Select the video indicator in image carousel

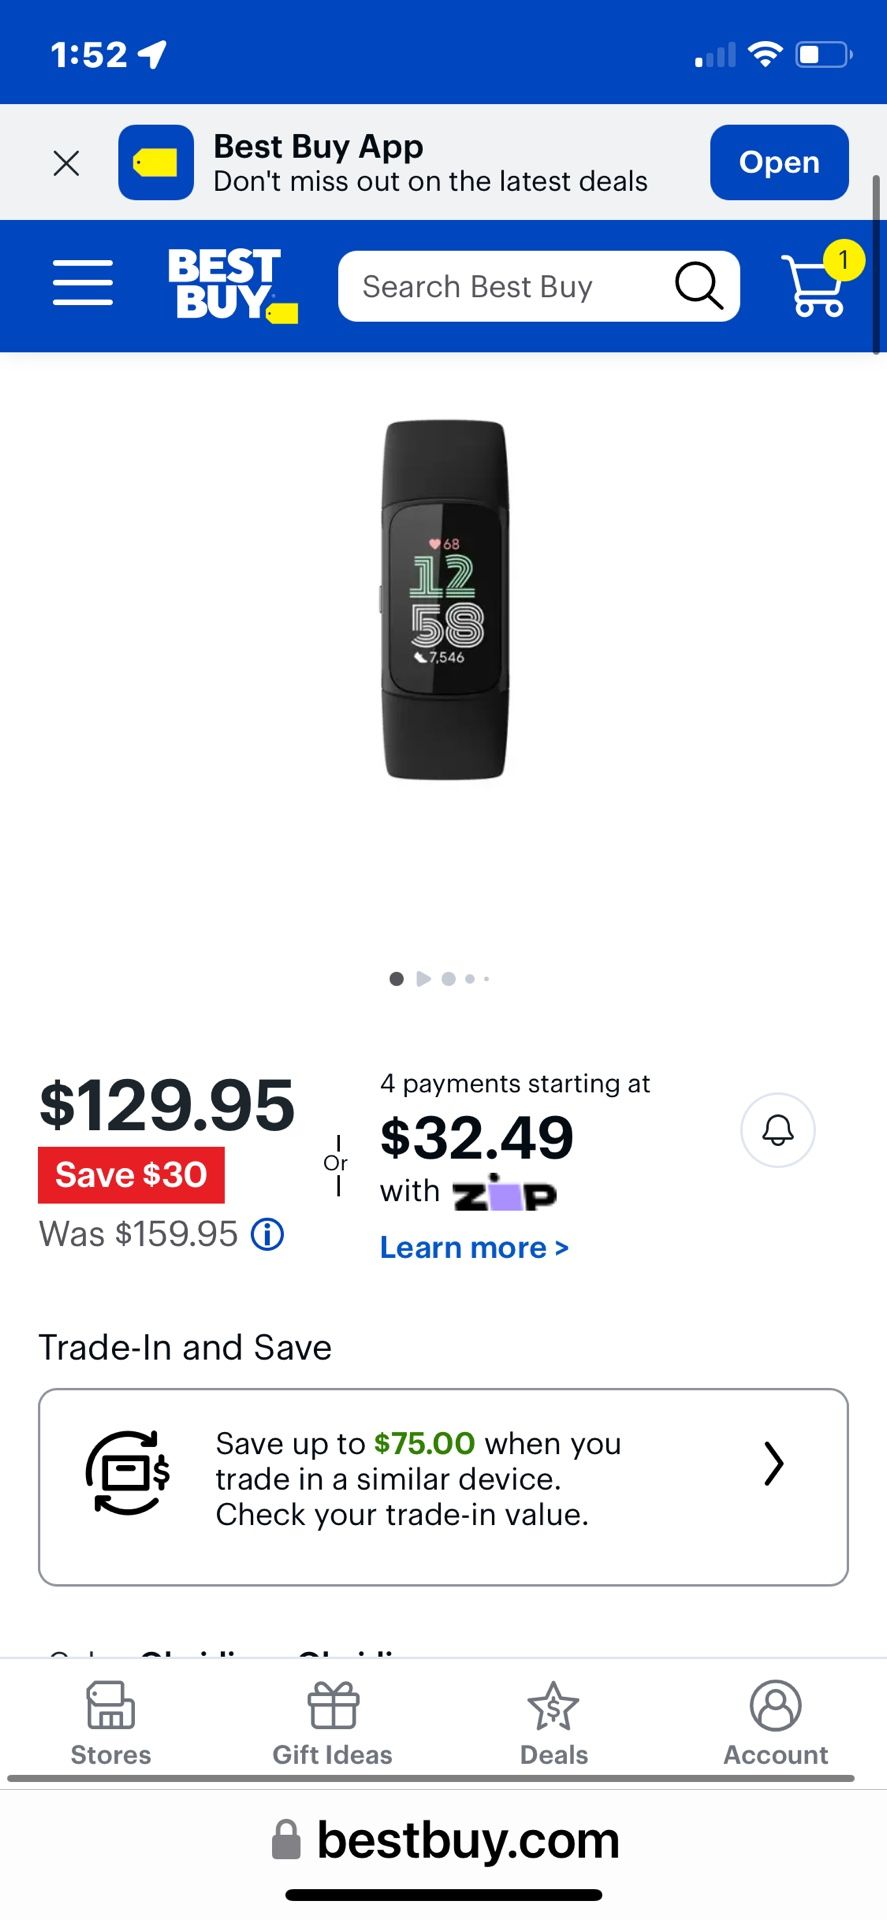(x=423, y=979)
